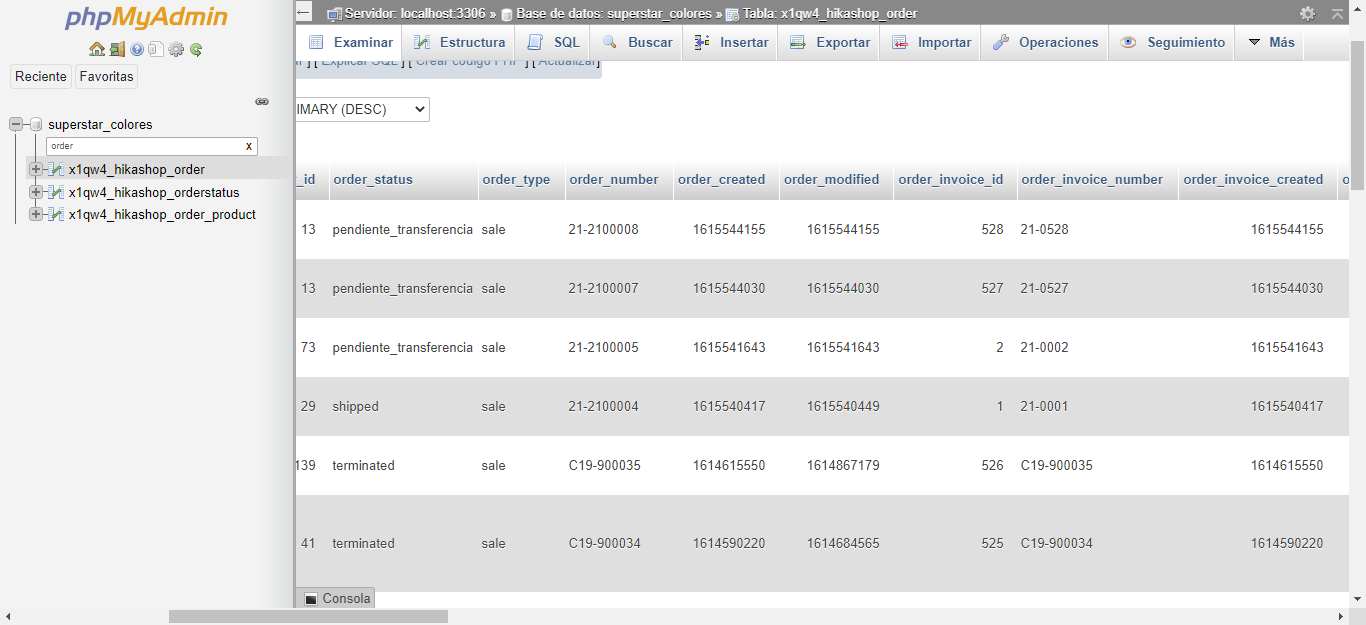
Task: Go to phpMyAdmin home via house icon
Action: click(96, 49)
